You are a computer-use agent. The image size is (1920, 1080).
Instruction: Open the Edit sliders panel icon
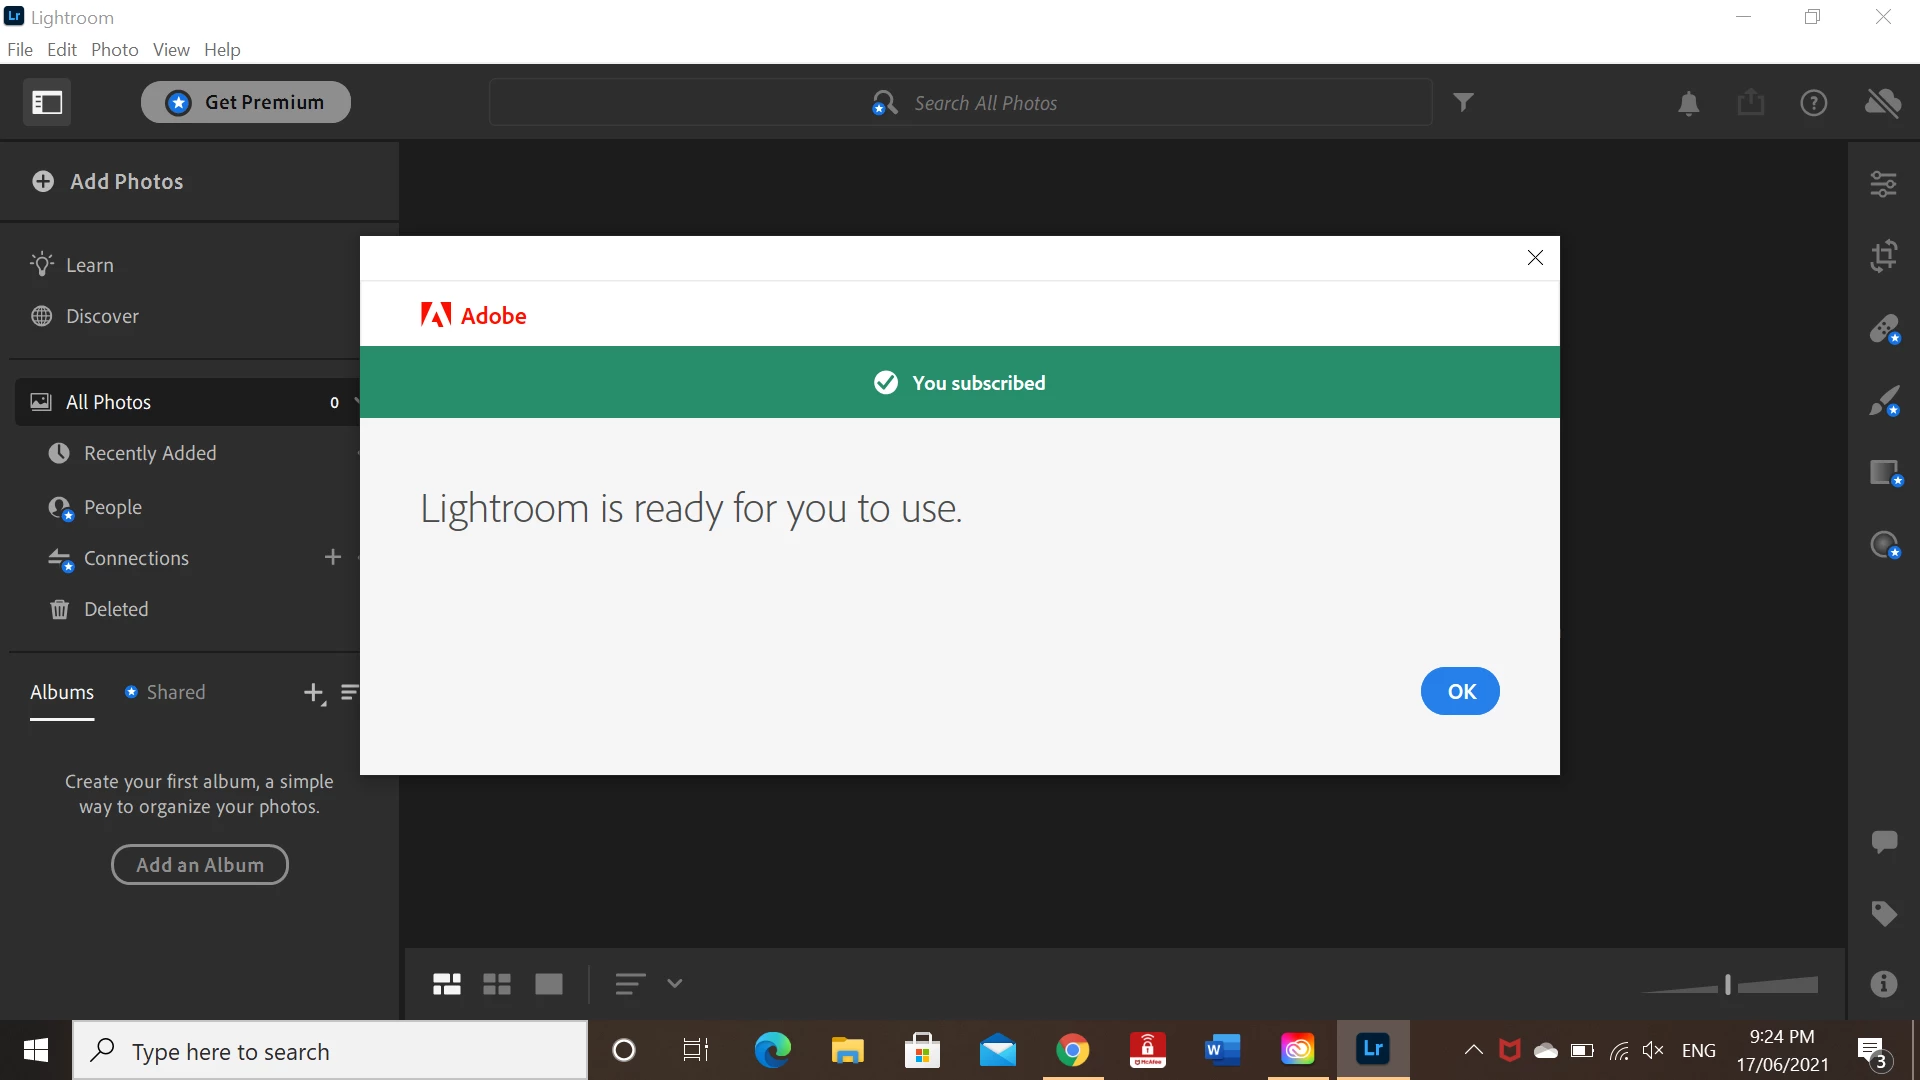[x=1883, y=183]
